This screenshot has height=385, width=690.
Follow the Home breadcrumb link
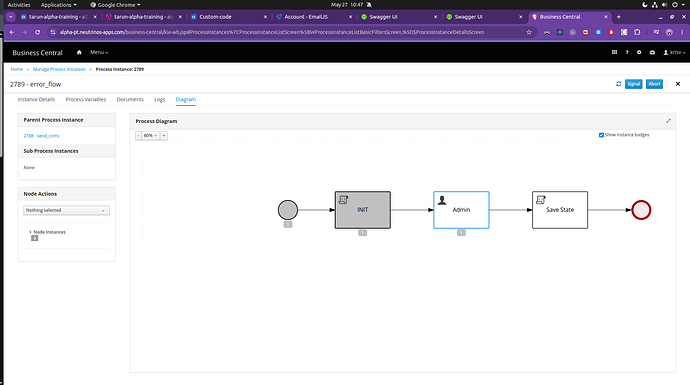17,69
